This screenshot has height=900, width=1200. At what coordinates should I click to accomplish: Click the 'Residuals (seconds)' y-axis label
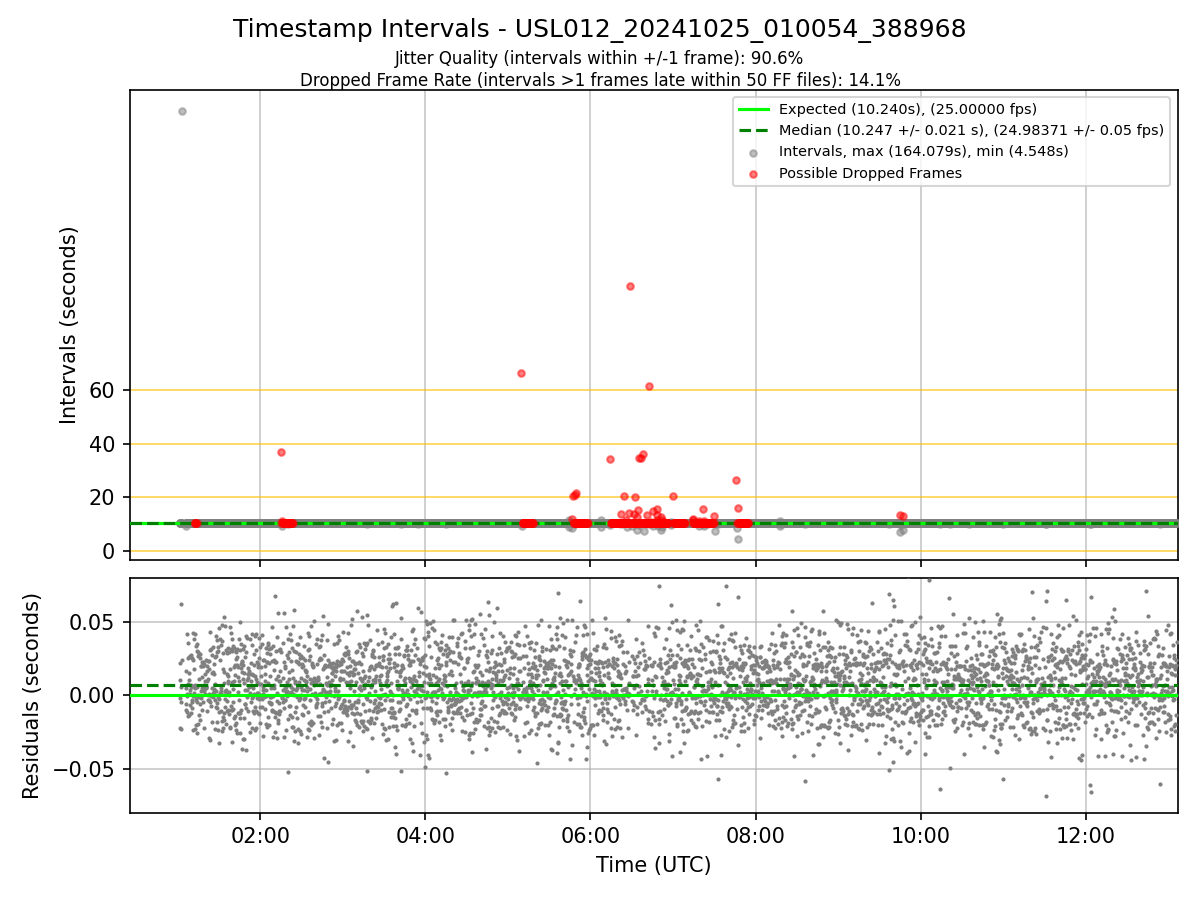32,695
